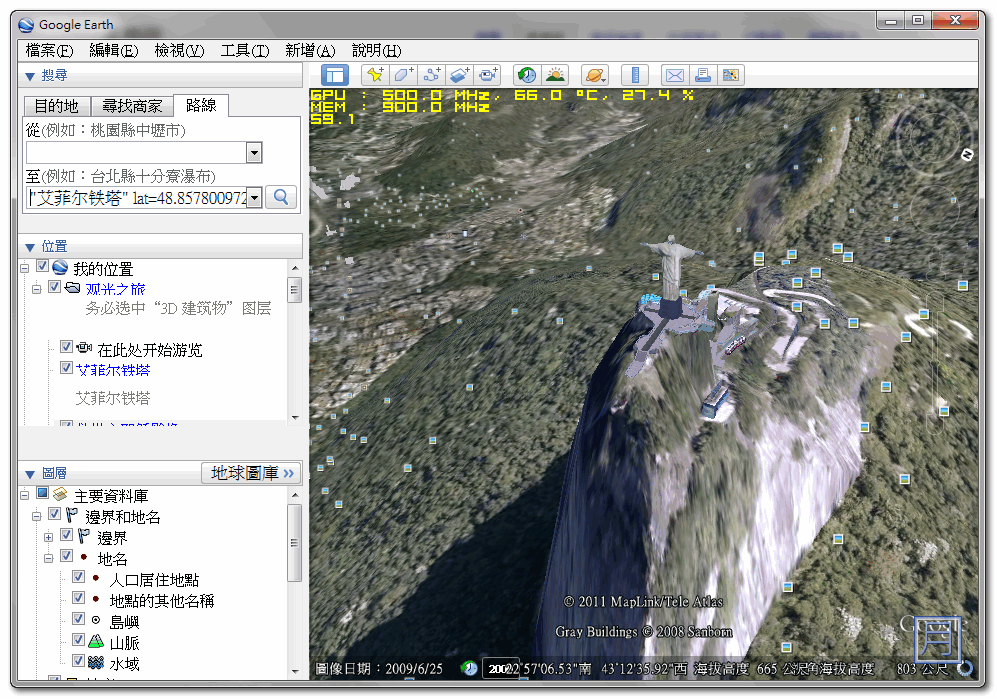
Task: Start recording a tour with camera icon
Action: coord(487,75)
